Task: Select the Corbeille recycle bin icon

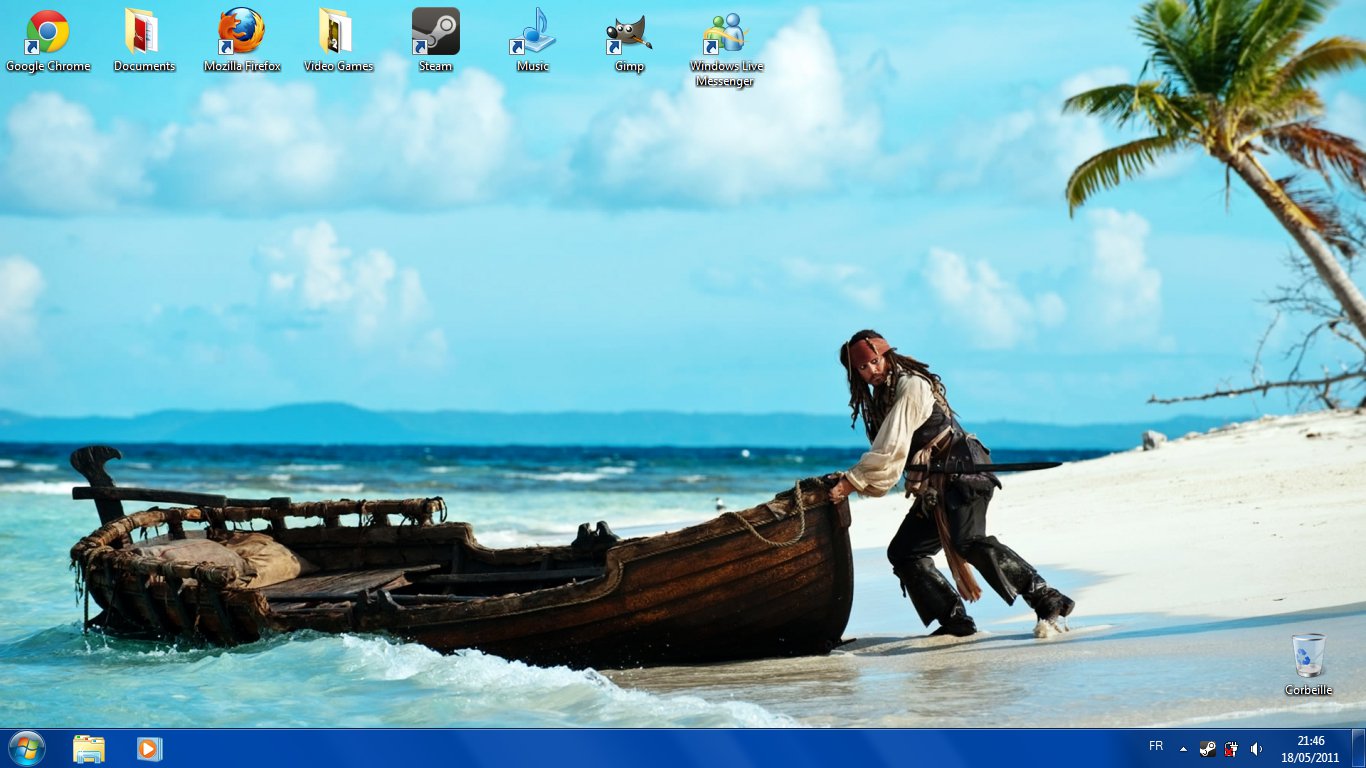Action: tap(1308, 664)
